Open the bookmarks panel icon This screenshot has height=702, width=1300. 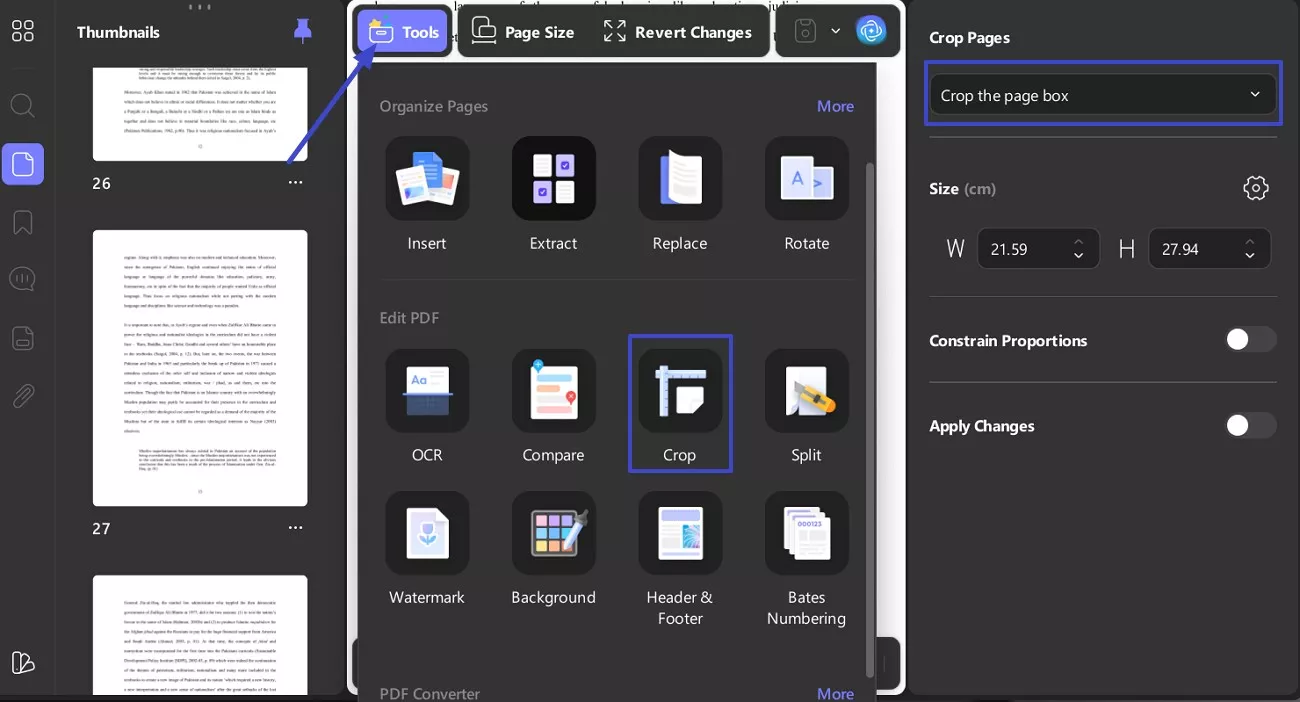pos(22,222)
